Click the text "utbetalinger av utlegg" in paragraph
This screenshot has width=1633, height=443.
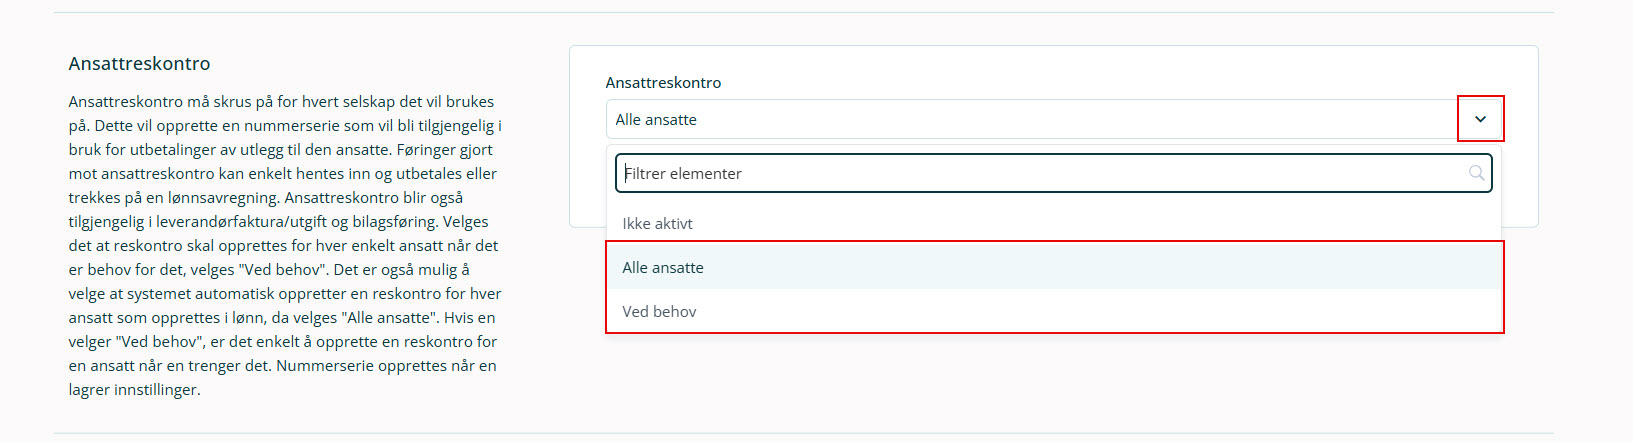tap(207, 149)
